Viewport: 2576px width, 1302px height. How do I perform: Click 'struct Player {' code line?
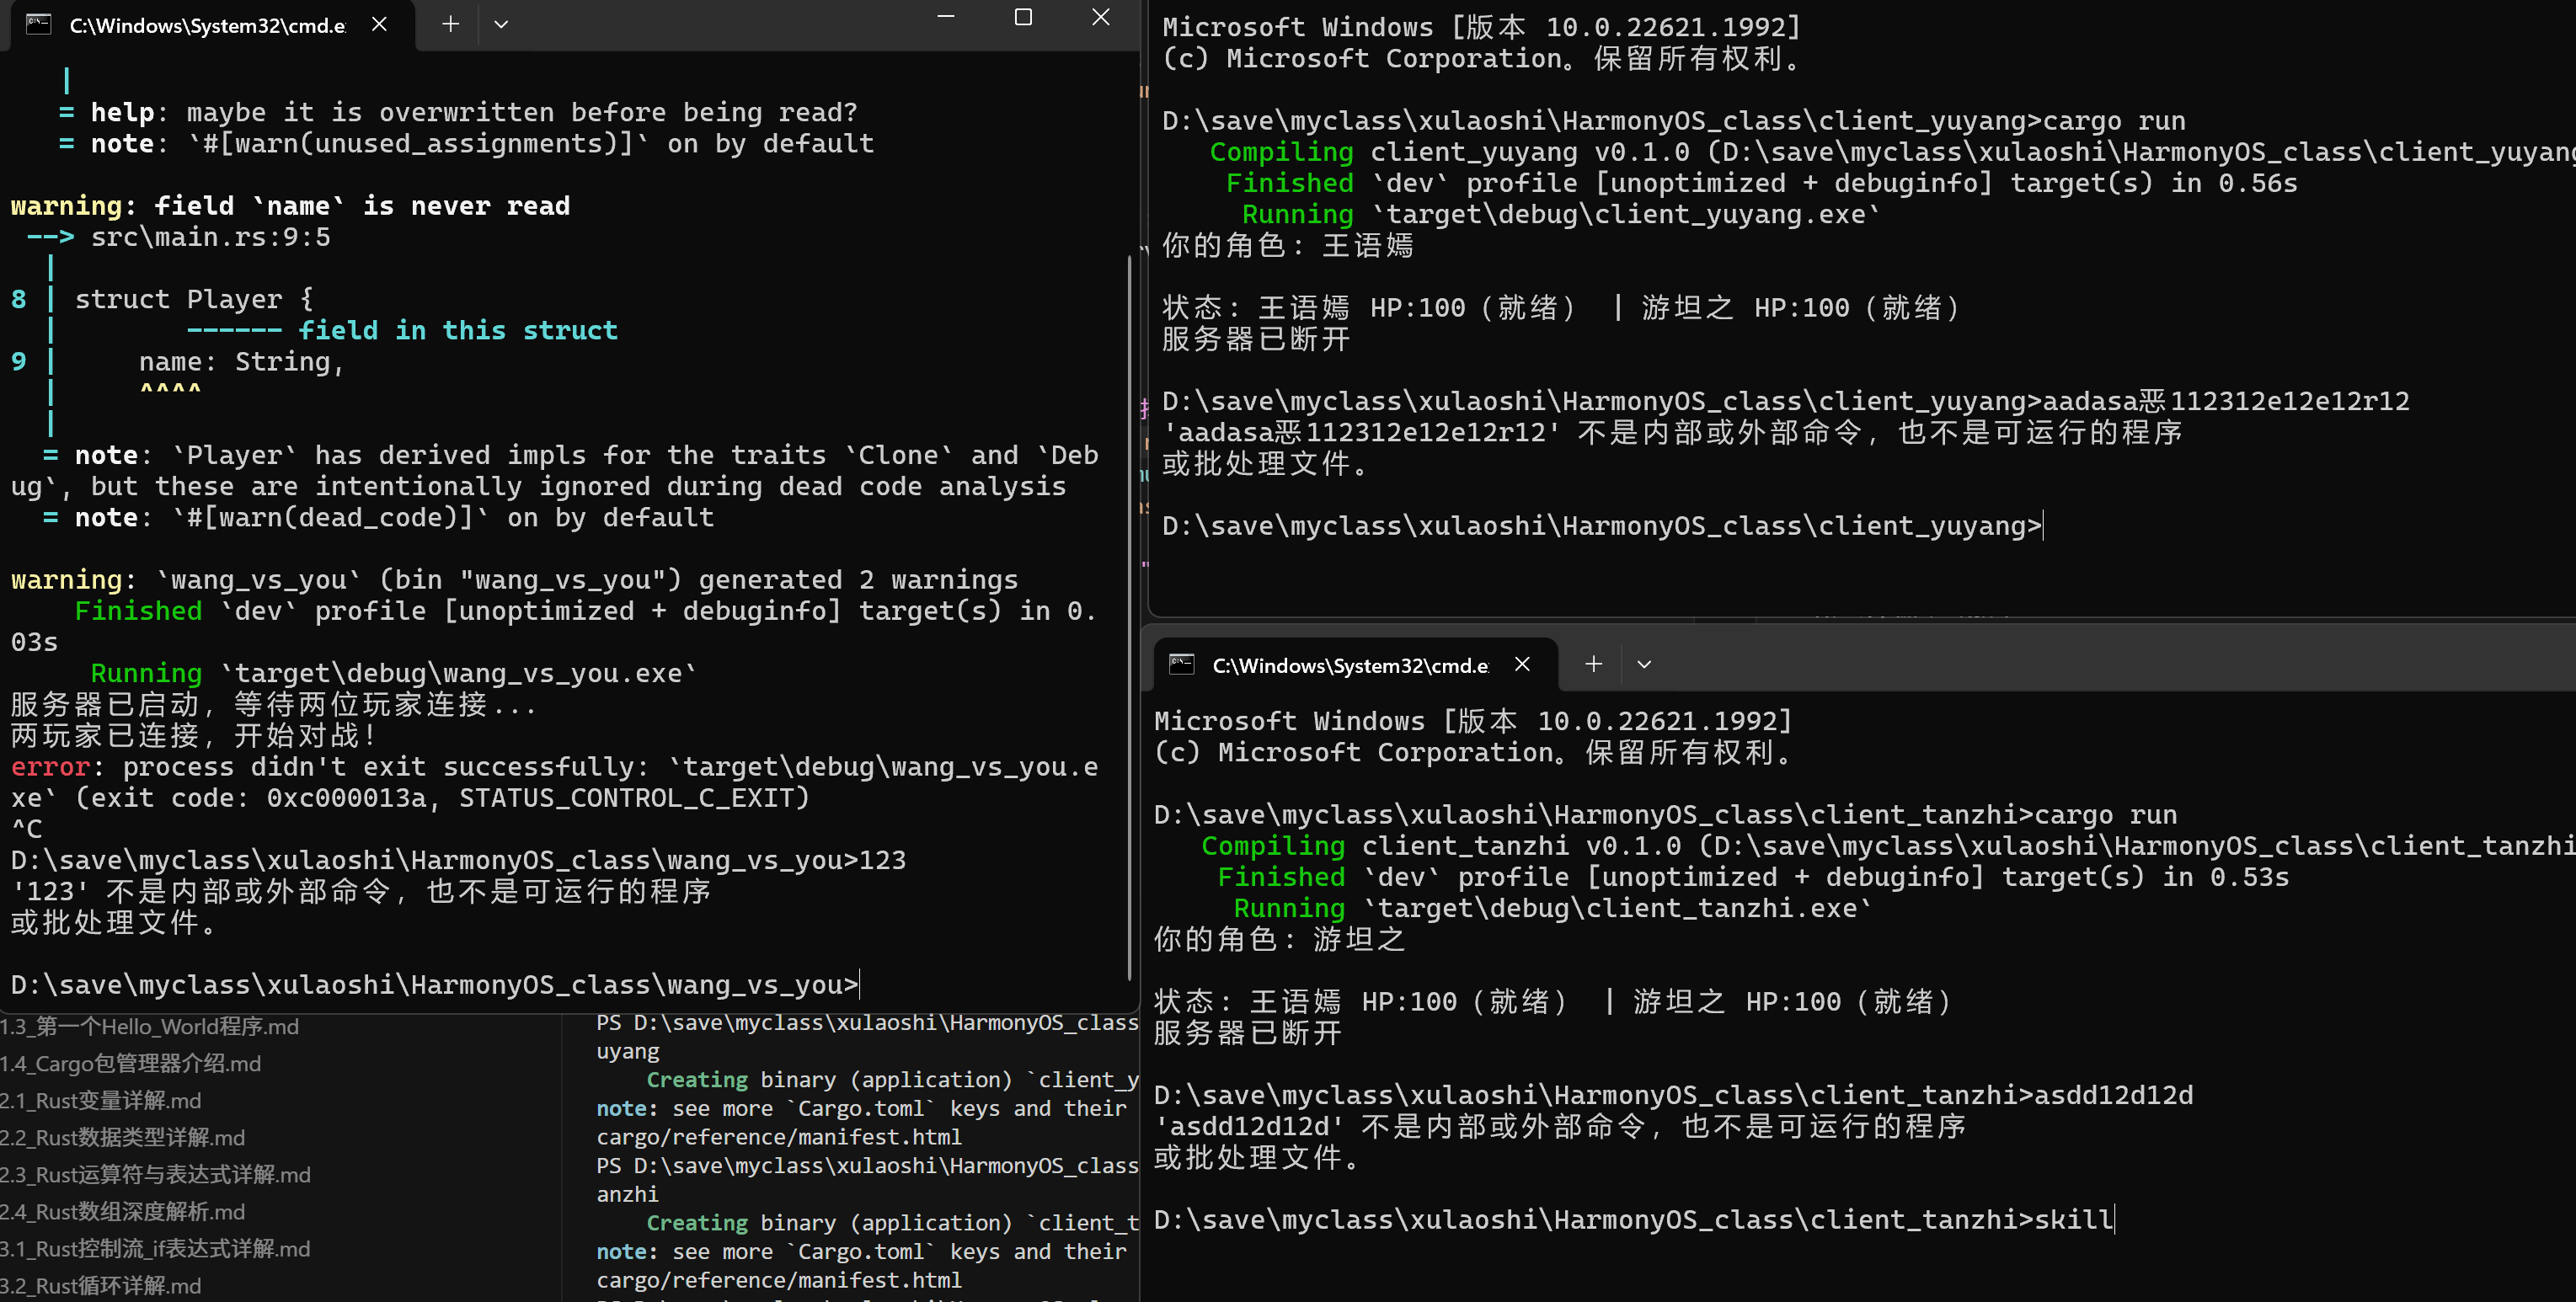pyautogui.click(x=194, y=299)
